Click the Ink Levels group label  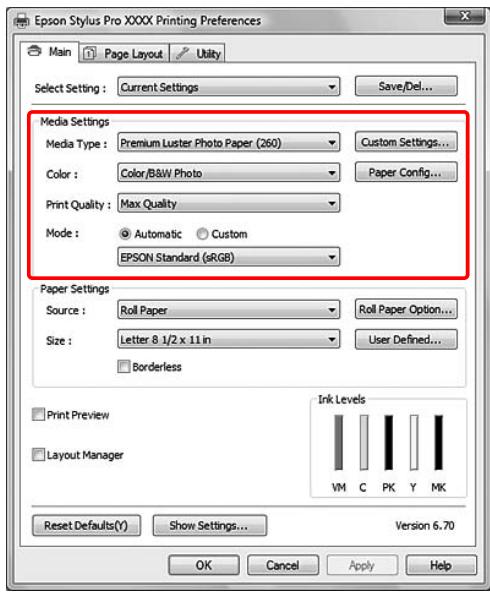point(342,399)
